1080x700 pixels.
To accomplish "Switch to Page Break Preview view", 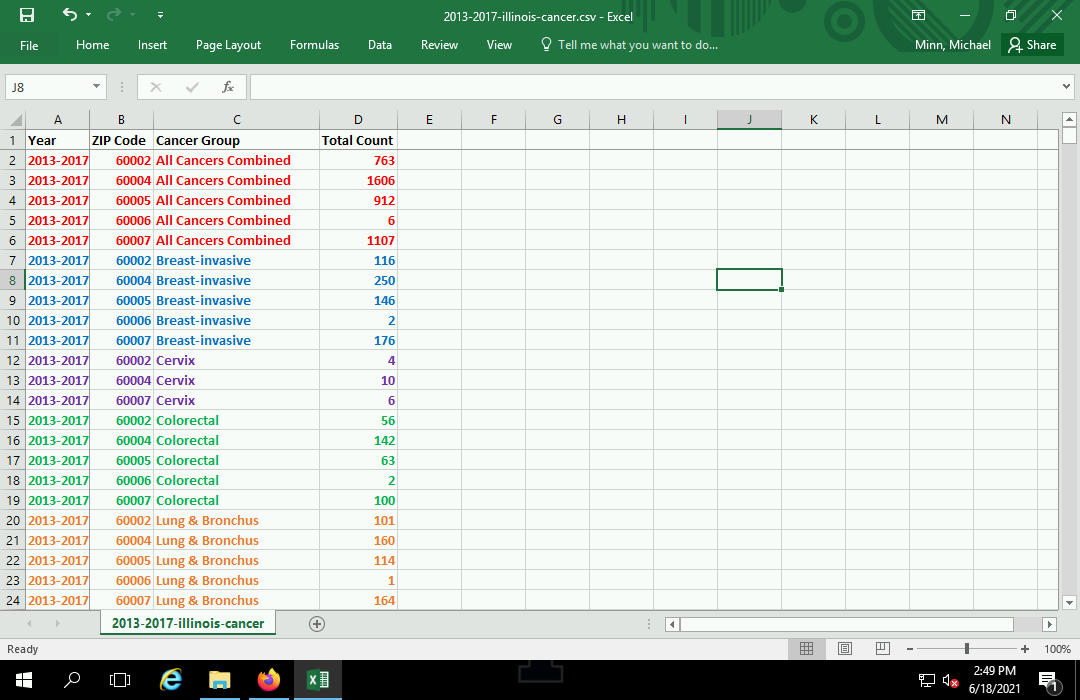I will 882,649.
